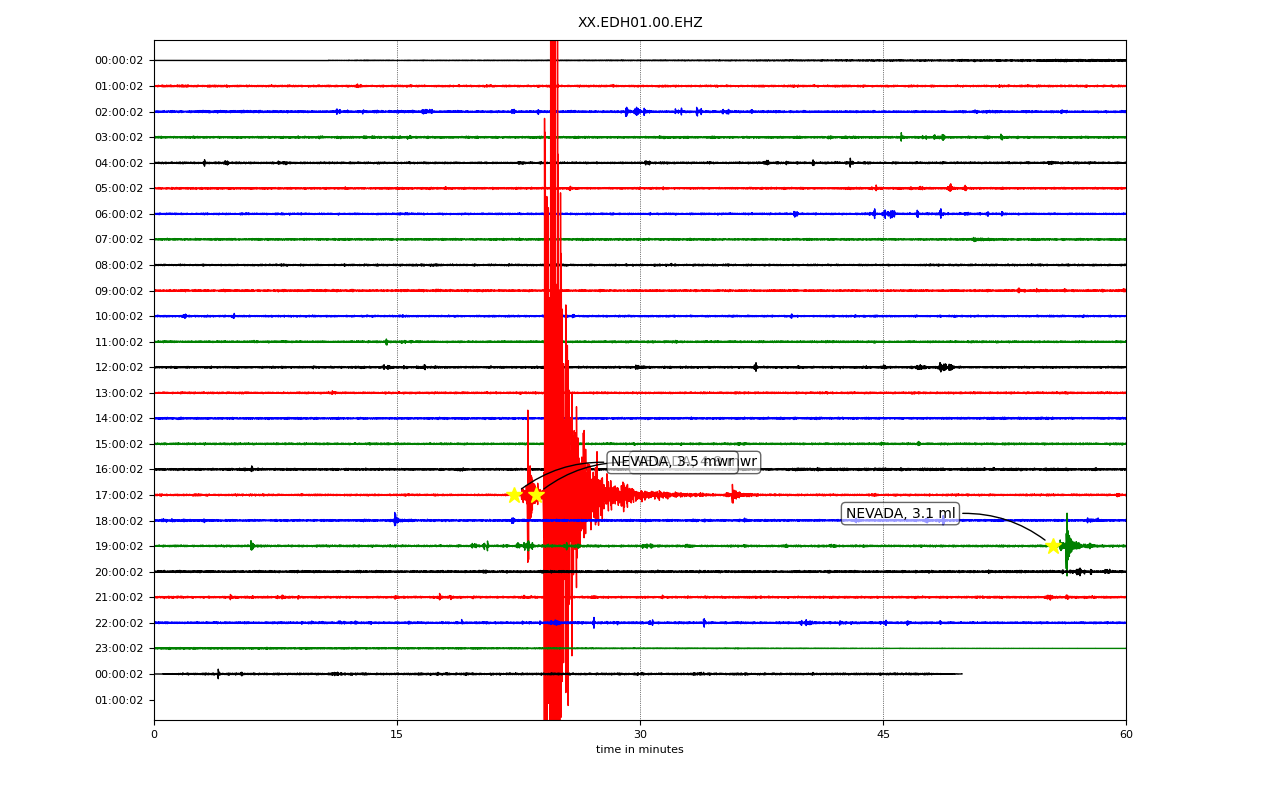The width and height of the screenshot is (1280, 800).
Task: Click the leftmost yellow star on the 17:00:02 trace
Action: click(514, 495)
